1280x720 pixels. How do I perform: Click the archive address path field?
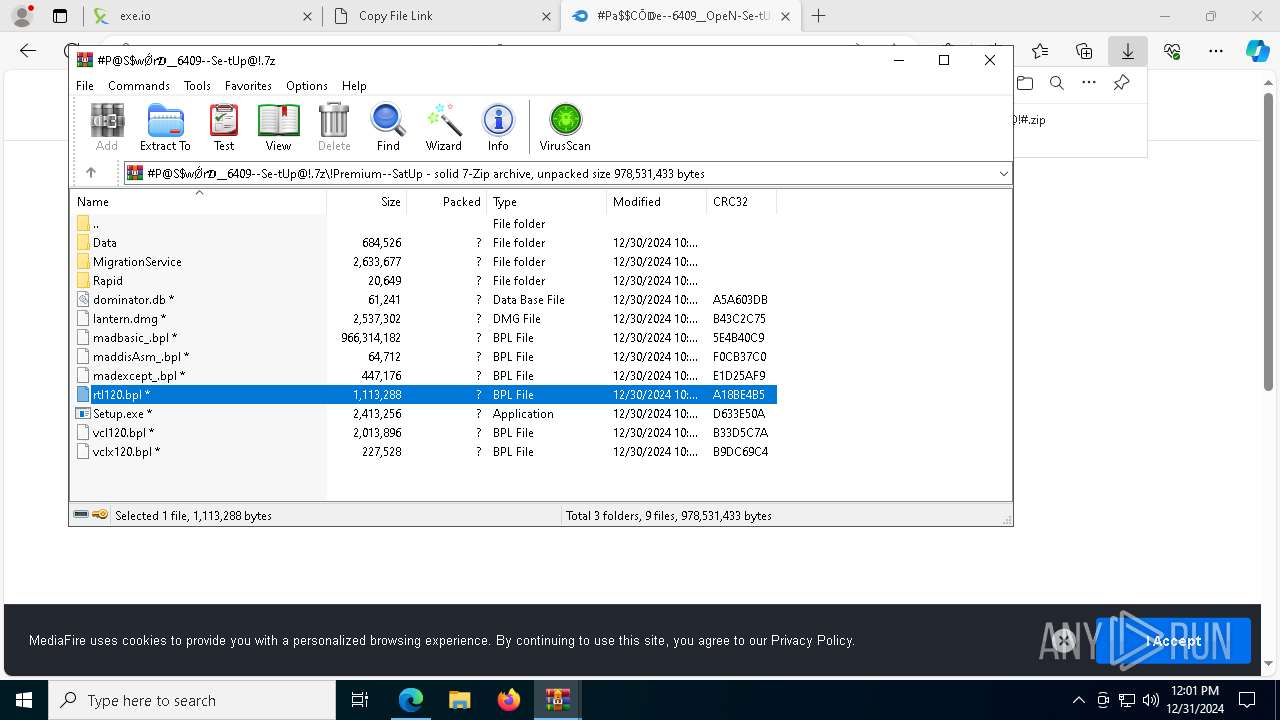[567, 174]
